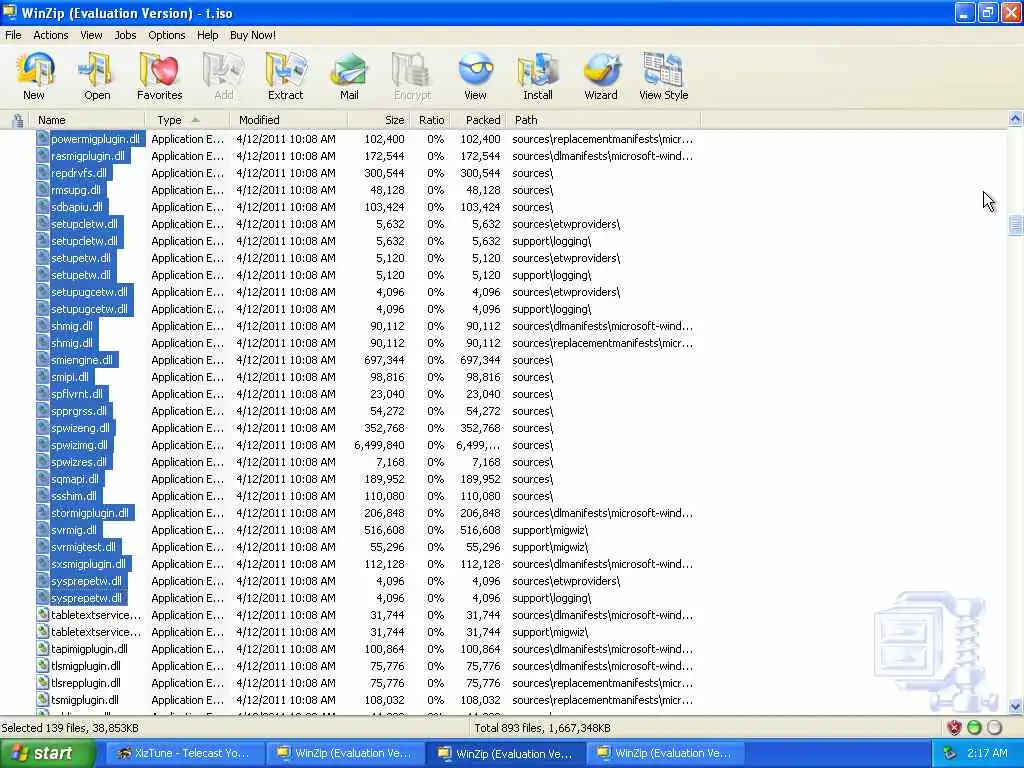Open the File menu
The image size is (1024, 768).
(13, 35)
